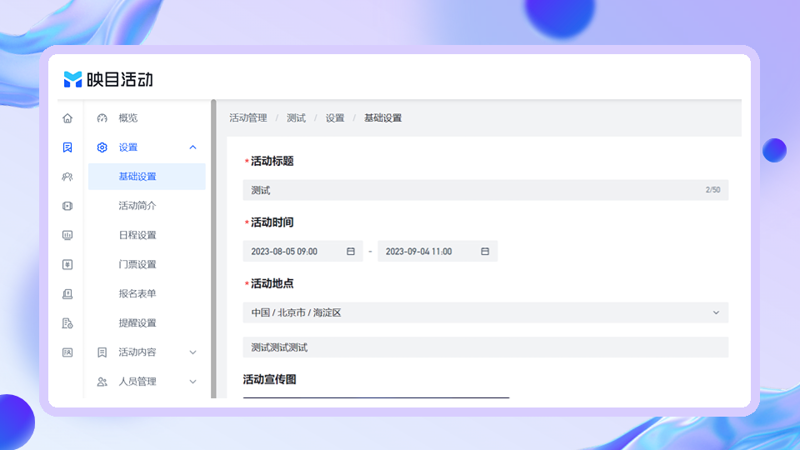Click the yen ticket icon in left rail
800x450 pixels.
[67, 264]
